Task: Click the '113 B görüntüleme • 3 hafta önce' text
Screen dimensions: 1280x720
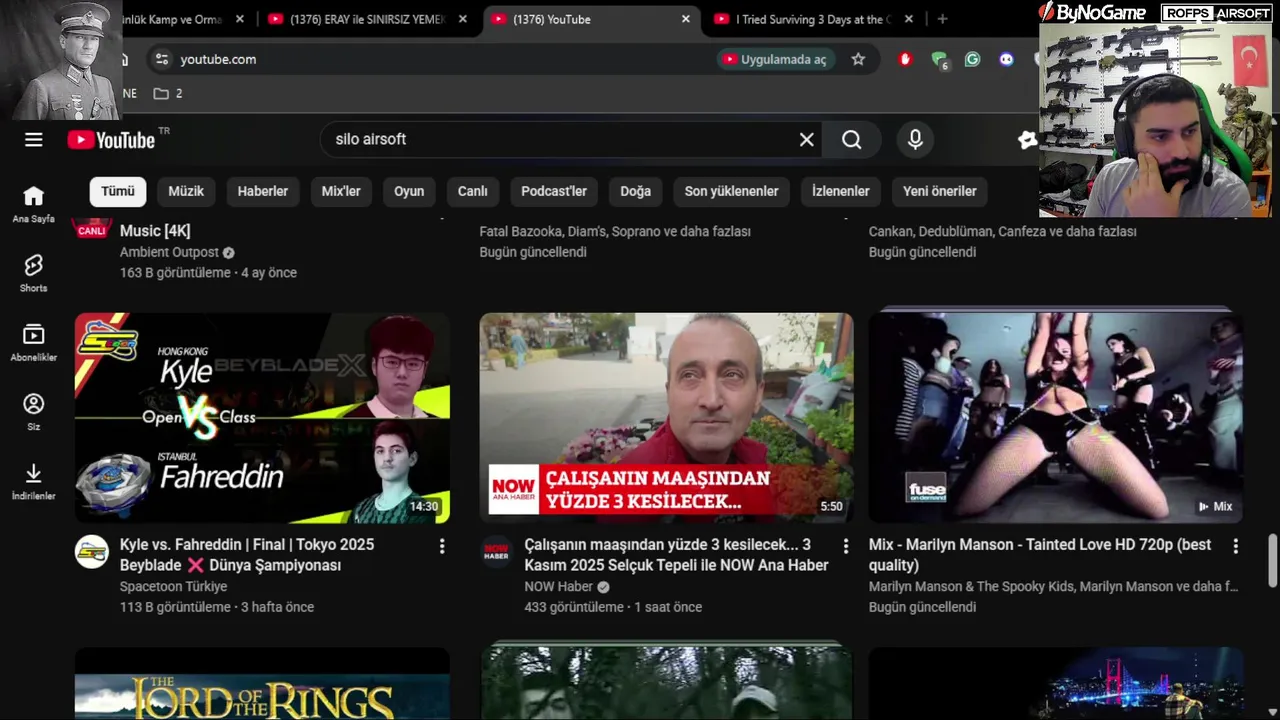Action: click(217, 607)
